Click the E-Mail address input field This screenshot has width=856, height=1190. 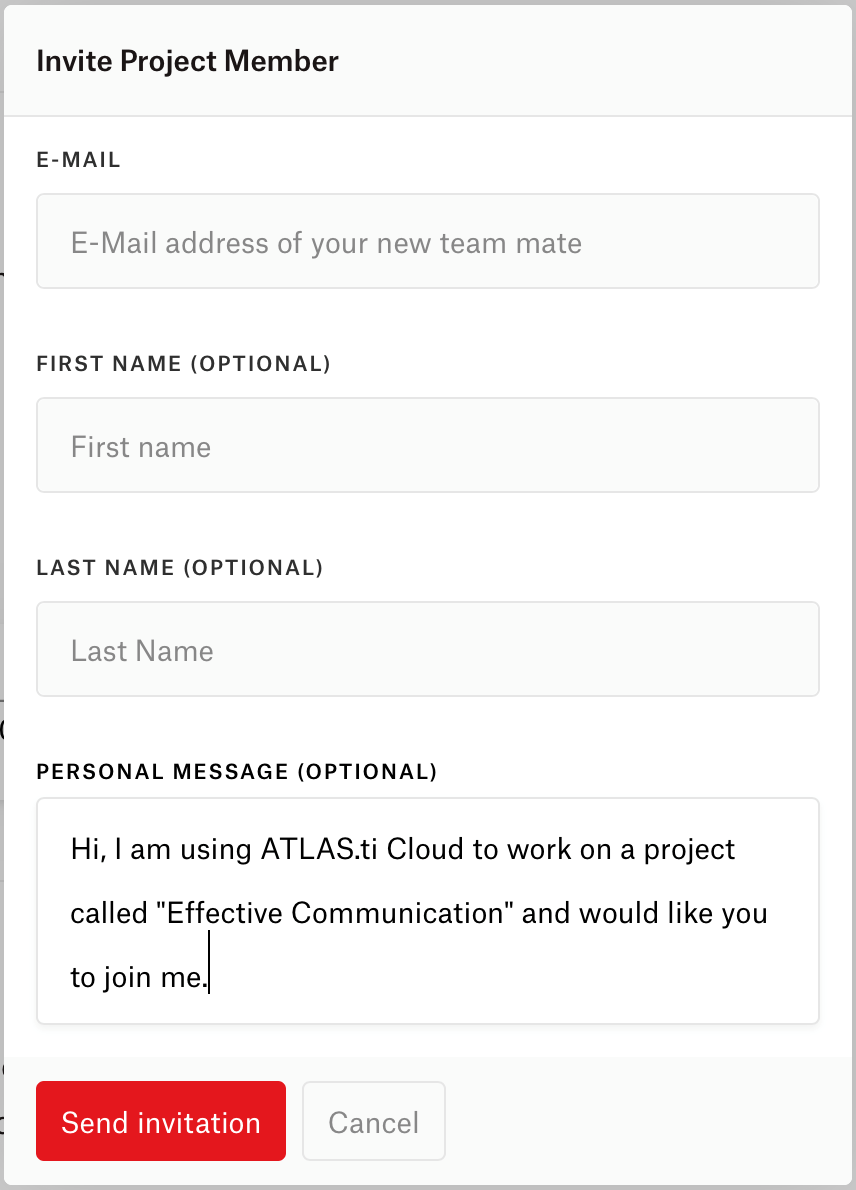coord(427,242)
